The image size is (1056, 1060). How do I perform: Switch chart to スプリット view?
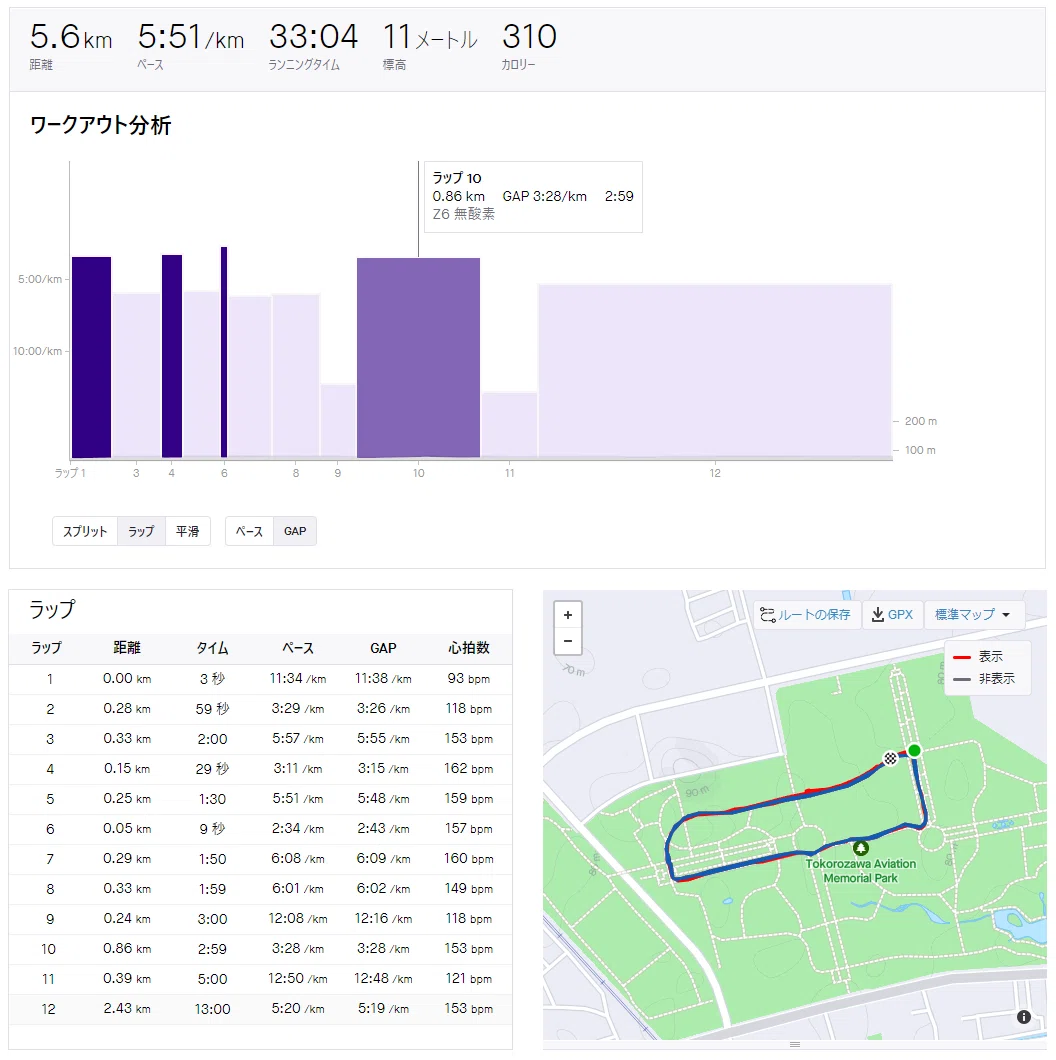click(85, 531)
